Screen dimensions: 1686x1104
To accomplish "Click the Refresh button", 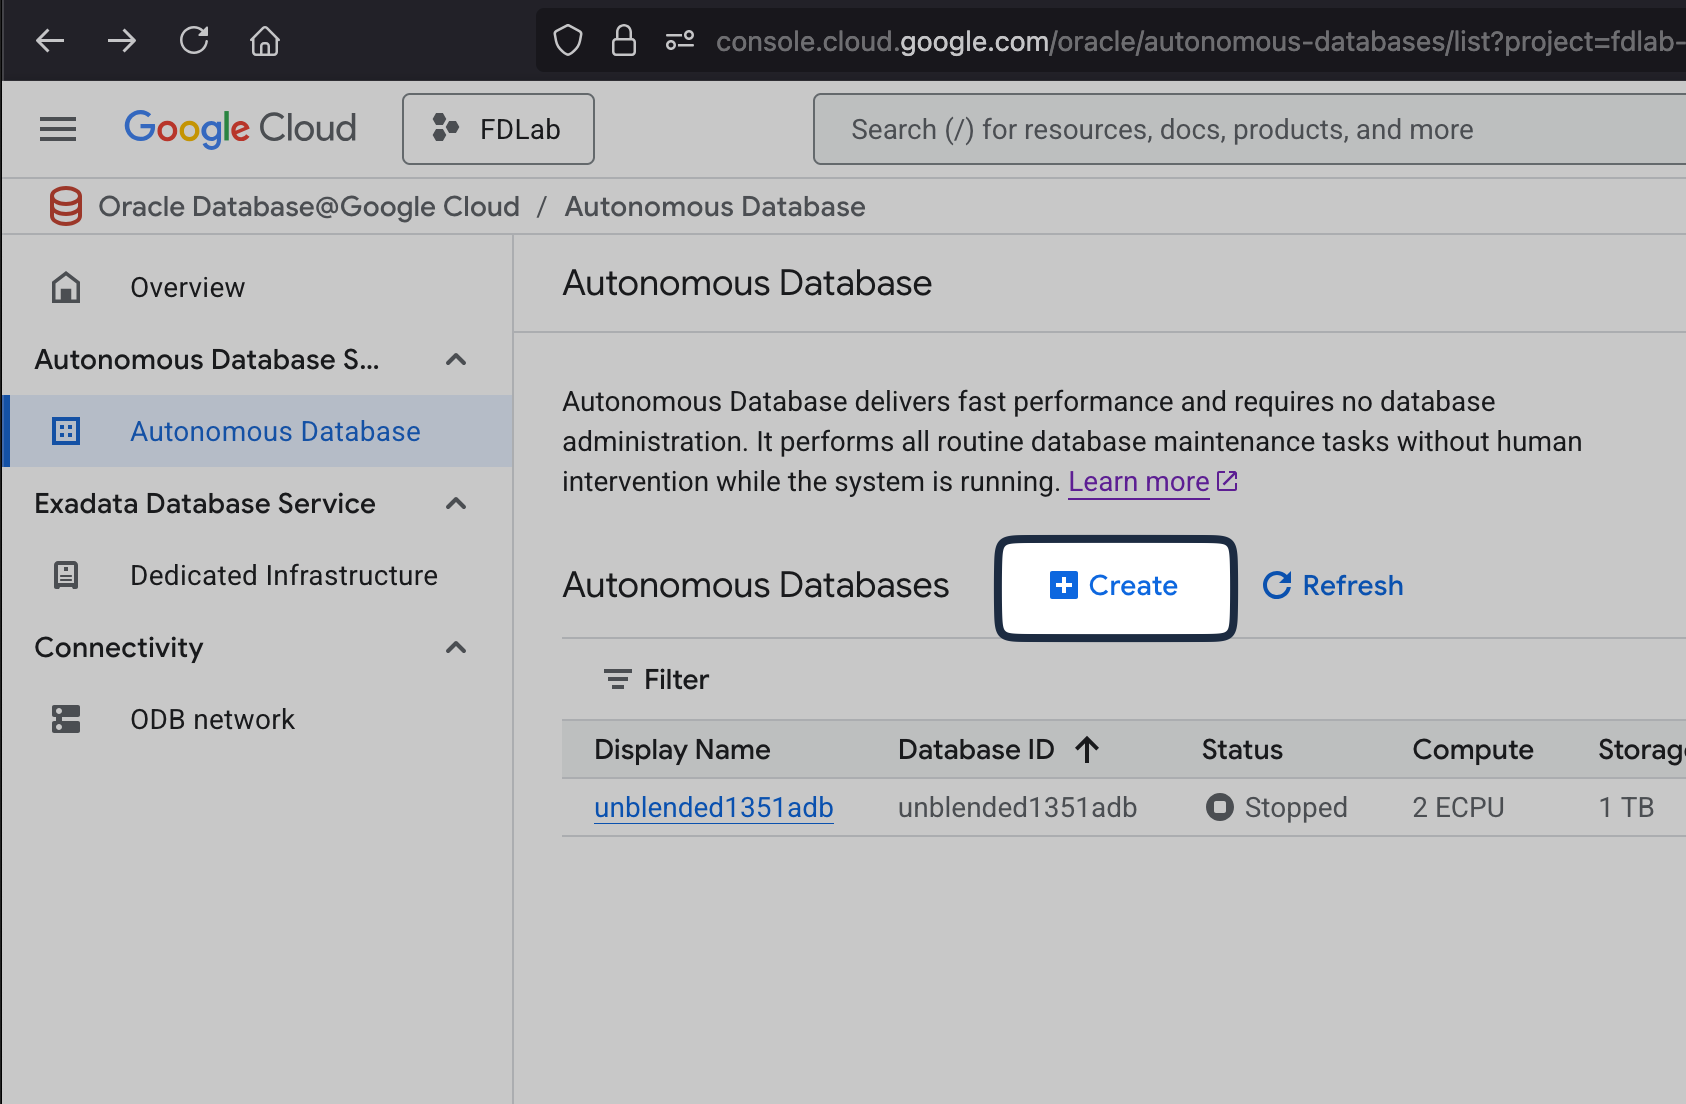I will click(x=1333, y=585).
